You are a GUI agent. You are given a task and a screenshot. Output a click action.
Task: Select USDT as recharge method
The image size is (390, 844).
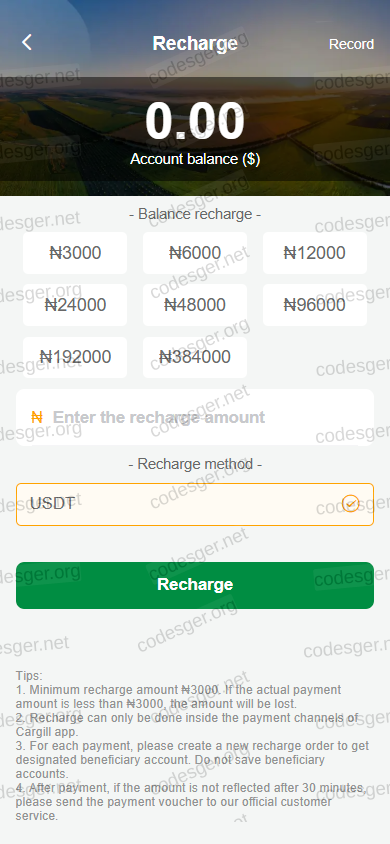click(x=195, y=504)
